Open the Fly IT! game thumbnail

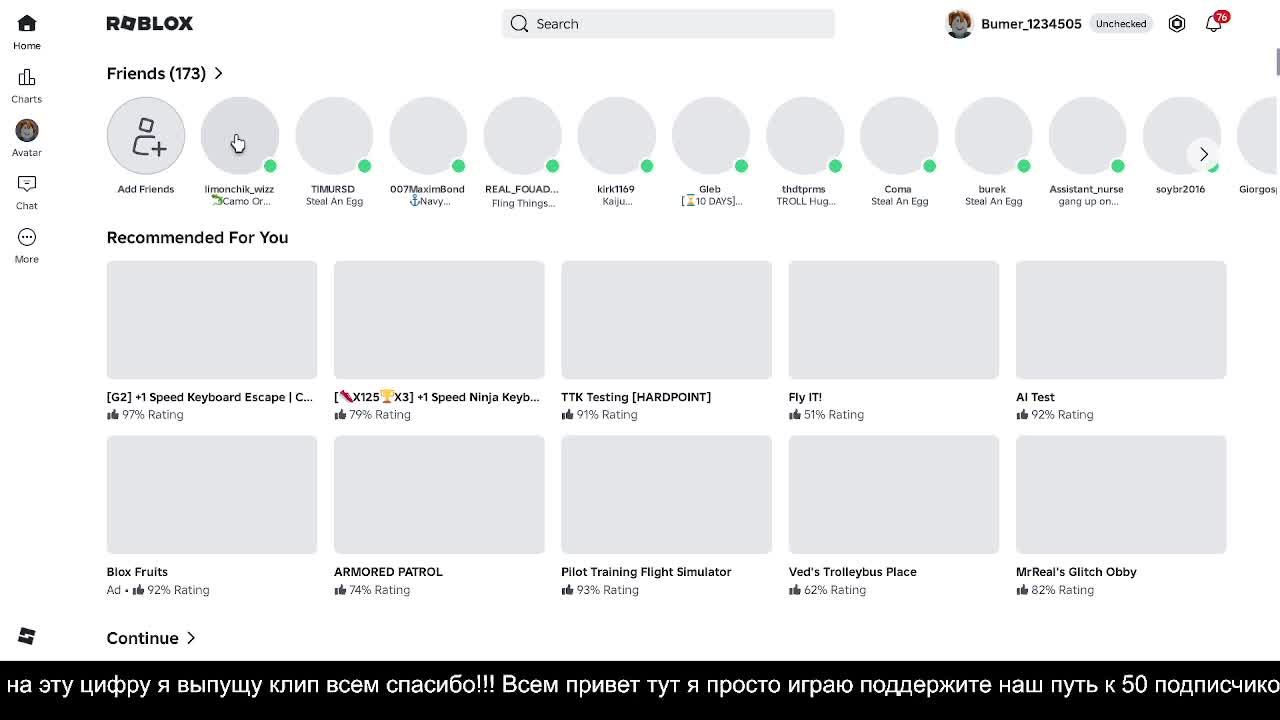894,320
